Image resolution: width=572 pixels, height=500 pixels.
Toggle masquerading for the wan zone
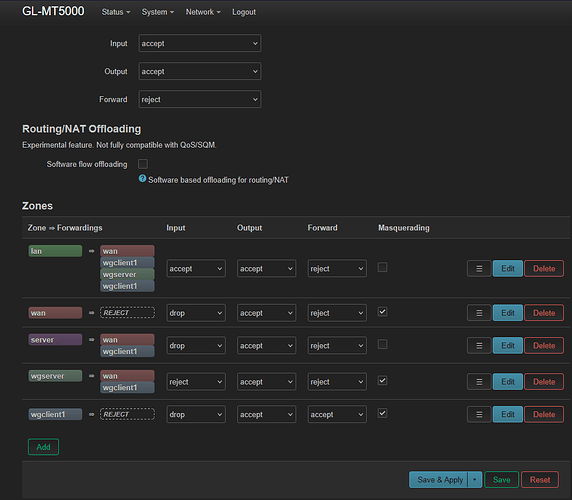[x=382, y=312]
